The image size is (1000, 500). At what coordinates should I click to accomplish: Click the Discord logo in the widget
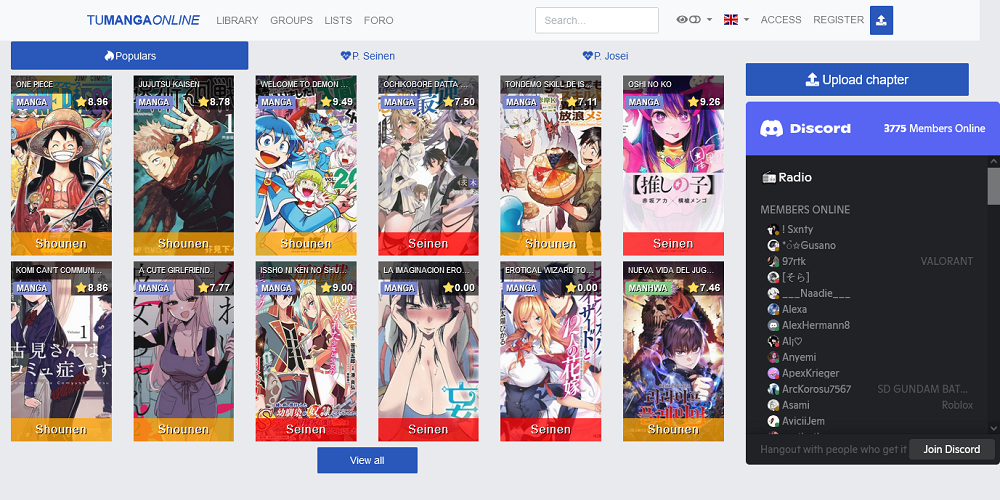click(x=771, y=128)
